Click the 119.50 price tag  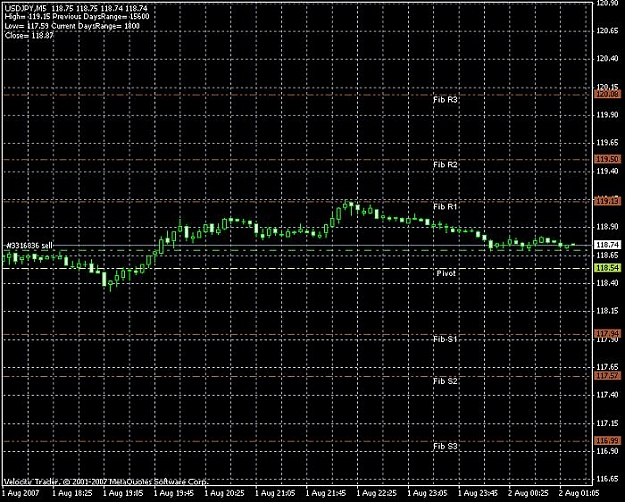pos(607,159)
